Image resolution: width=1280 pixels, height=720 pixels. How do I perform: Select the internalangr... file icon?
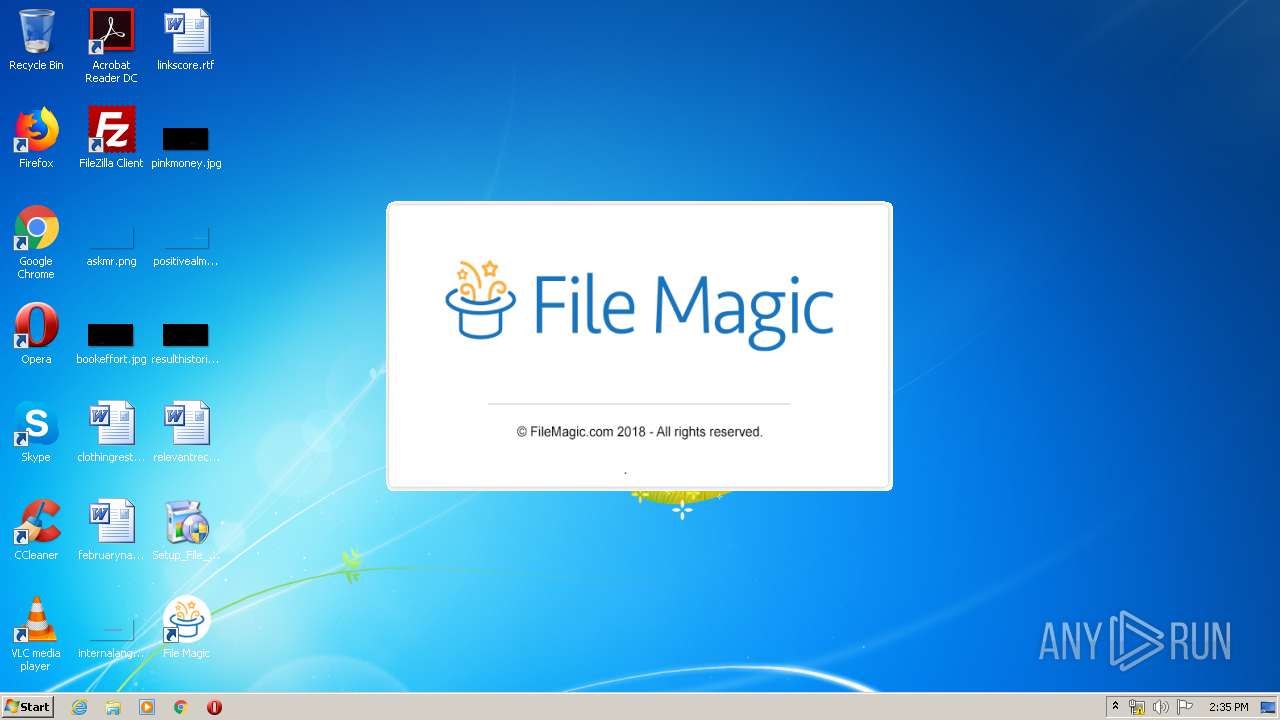click(111, 638)
